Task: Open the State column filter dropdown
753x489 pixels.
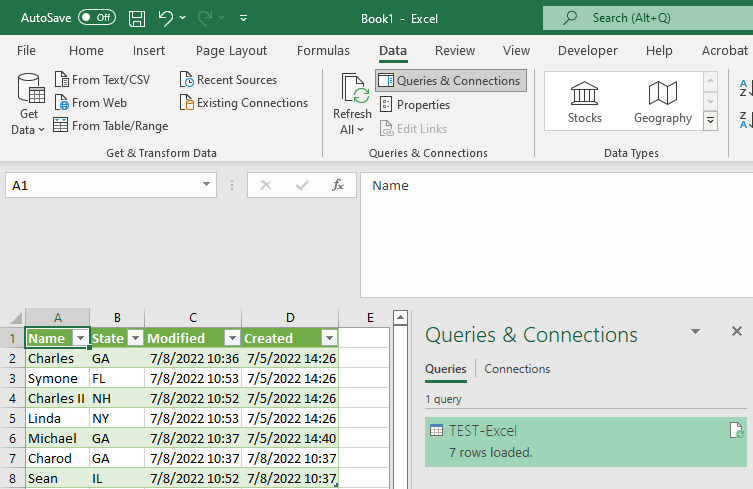Action: (x=135, y=338)
